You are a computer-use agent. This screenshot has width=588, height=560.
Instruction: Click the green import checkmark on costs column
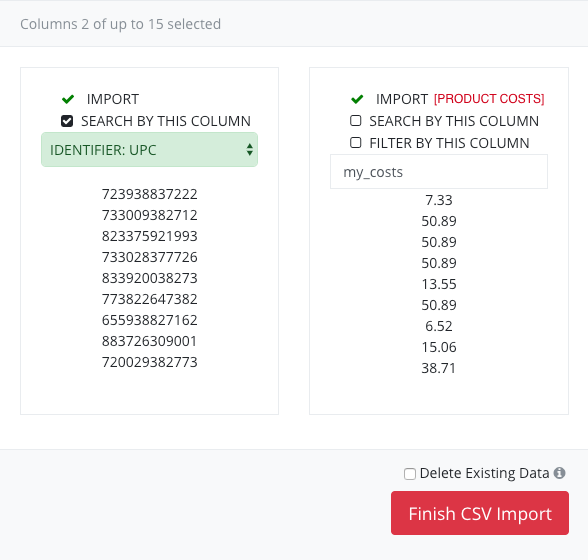pyautogui.click(x=357, y=99)
